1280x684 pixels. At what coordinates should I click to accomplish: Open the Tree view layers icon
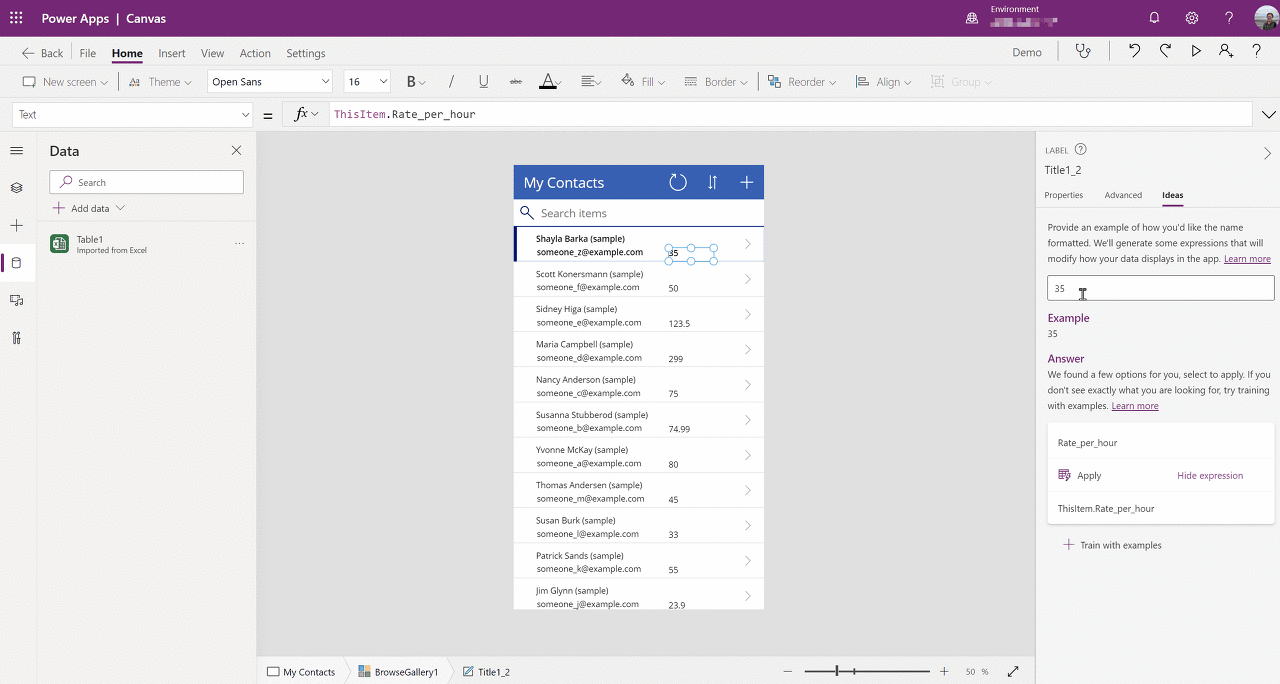pyautogui.click(x=16, y=188)
